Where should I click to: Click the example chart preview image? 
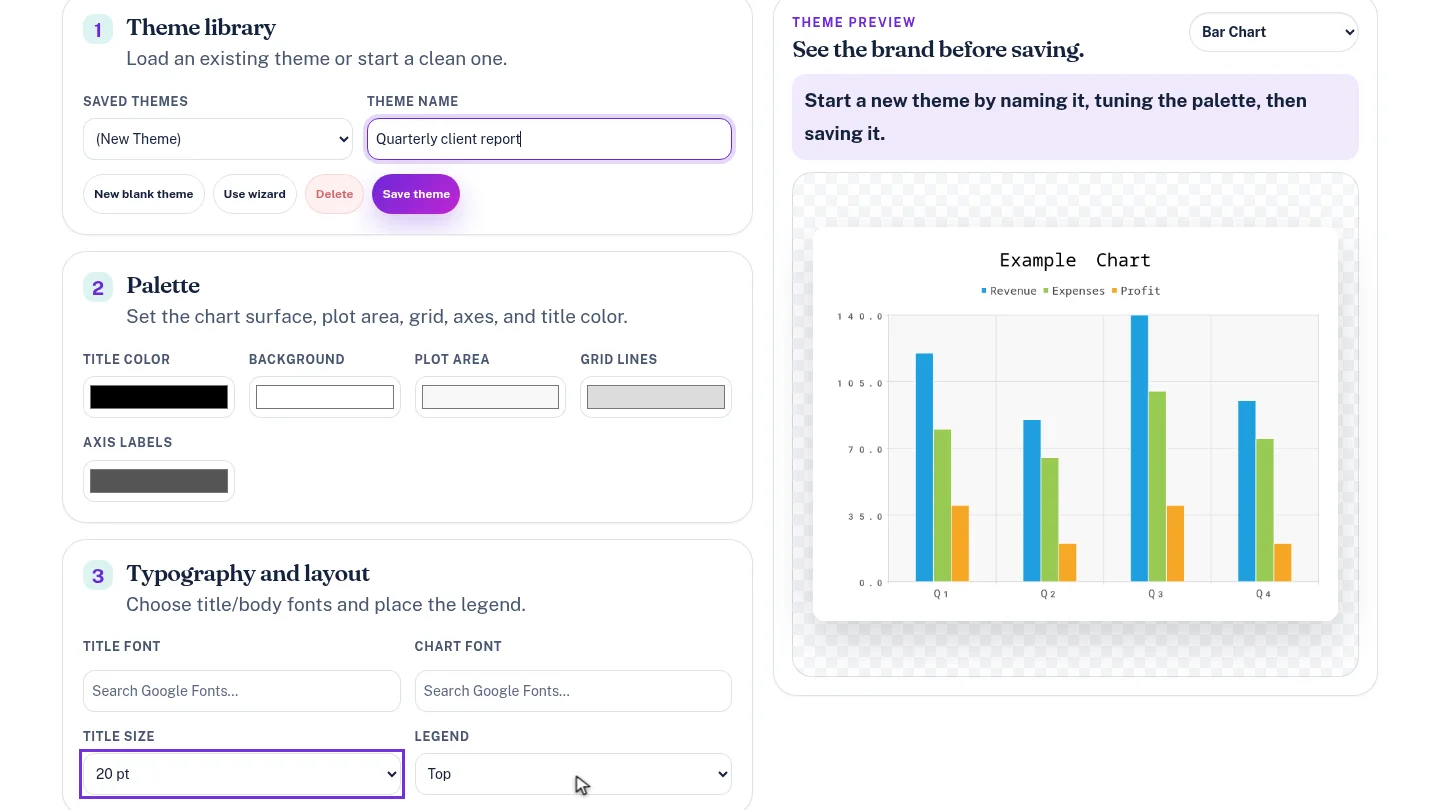1075,424
